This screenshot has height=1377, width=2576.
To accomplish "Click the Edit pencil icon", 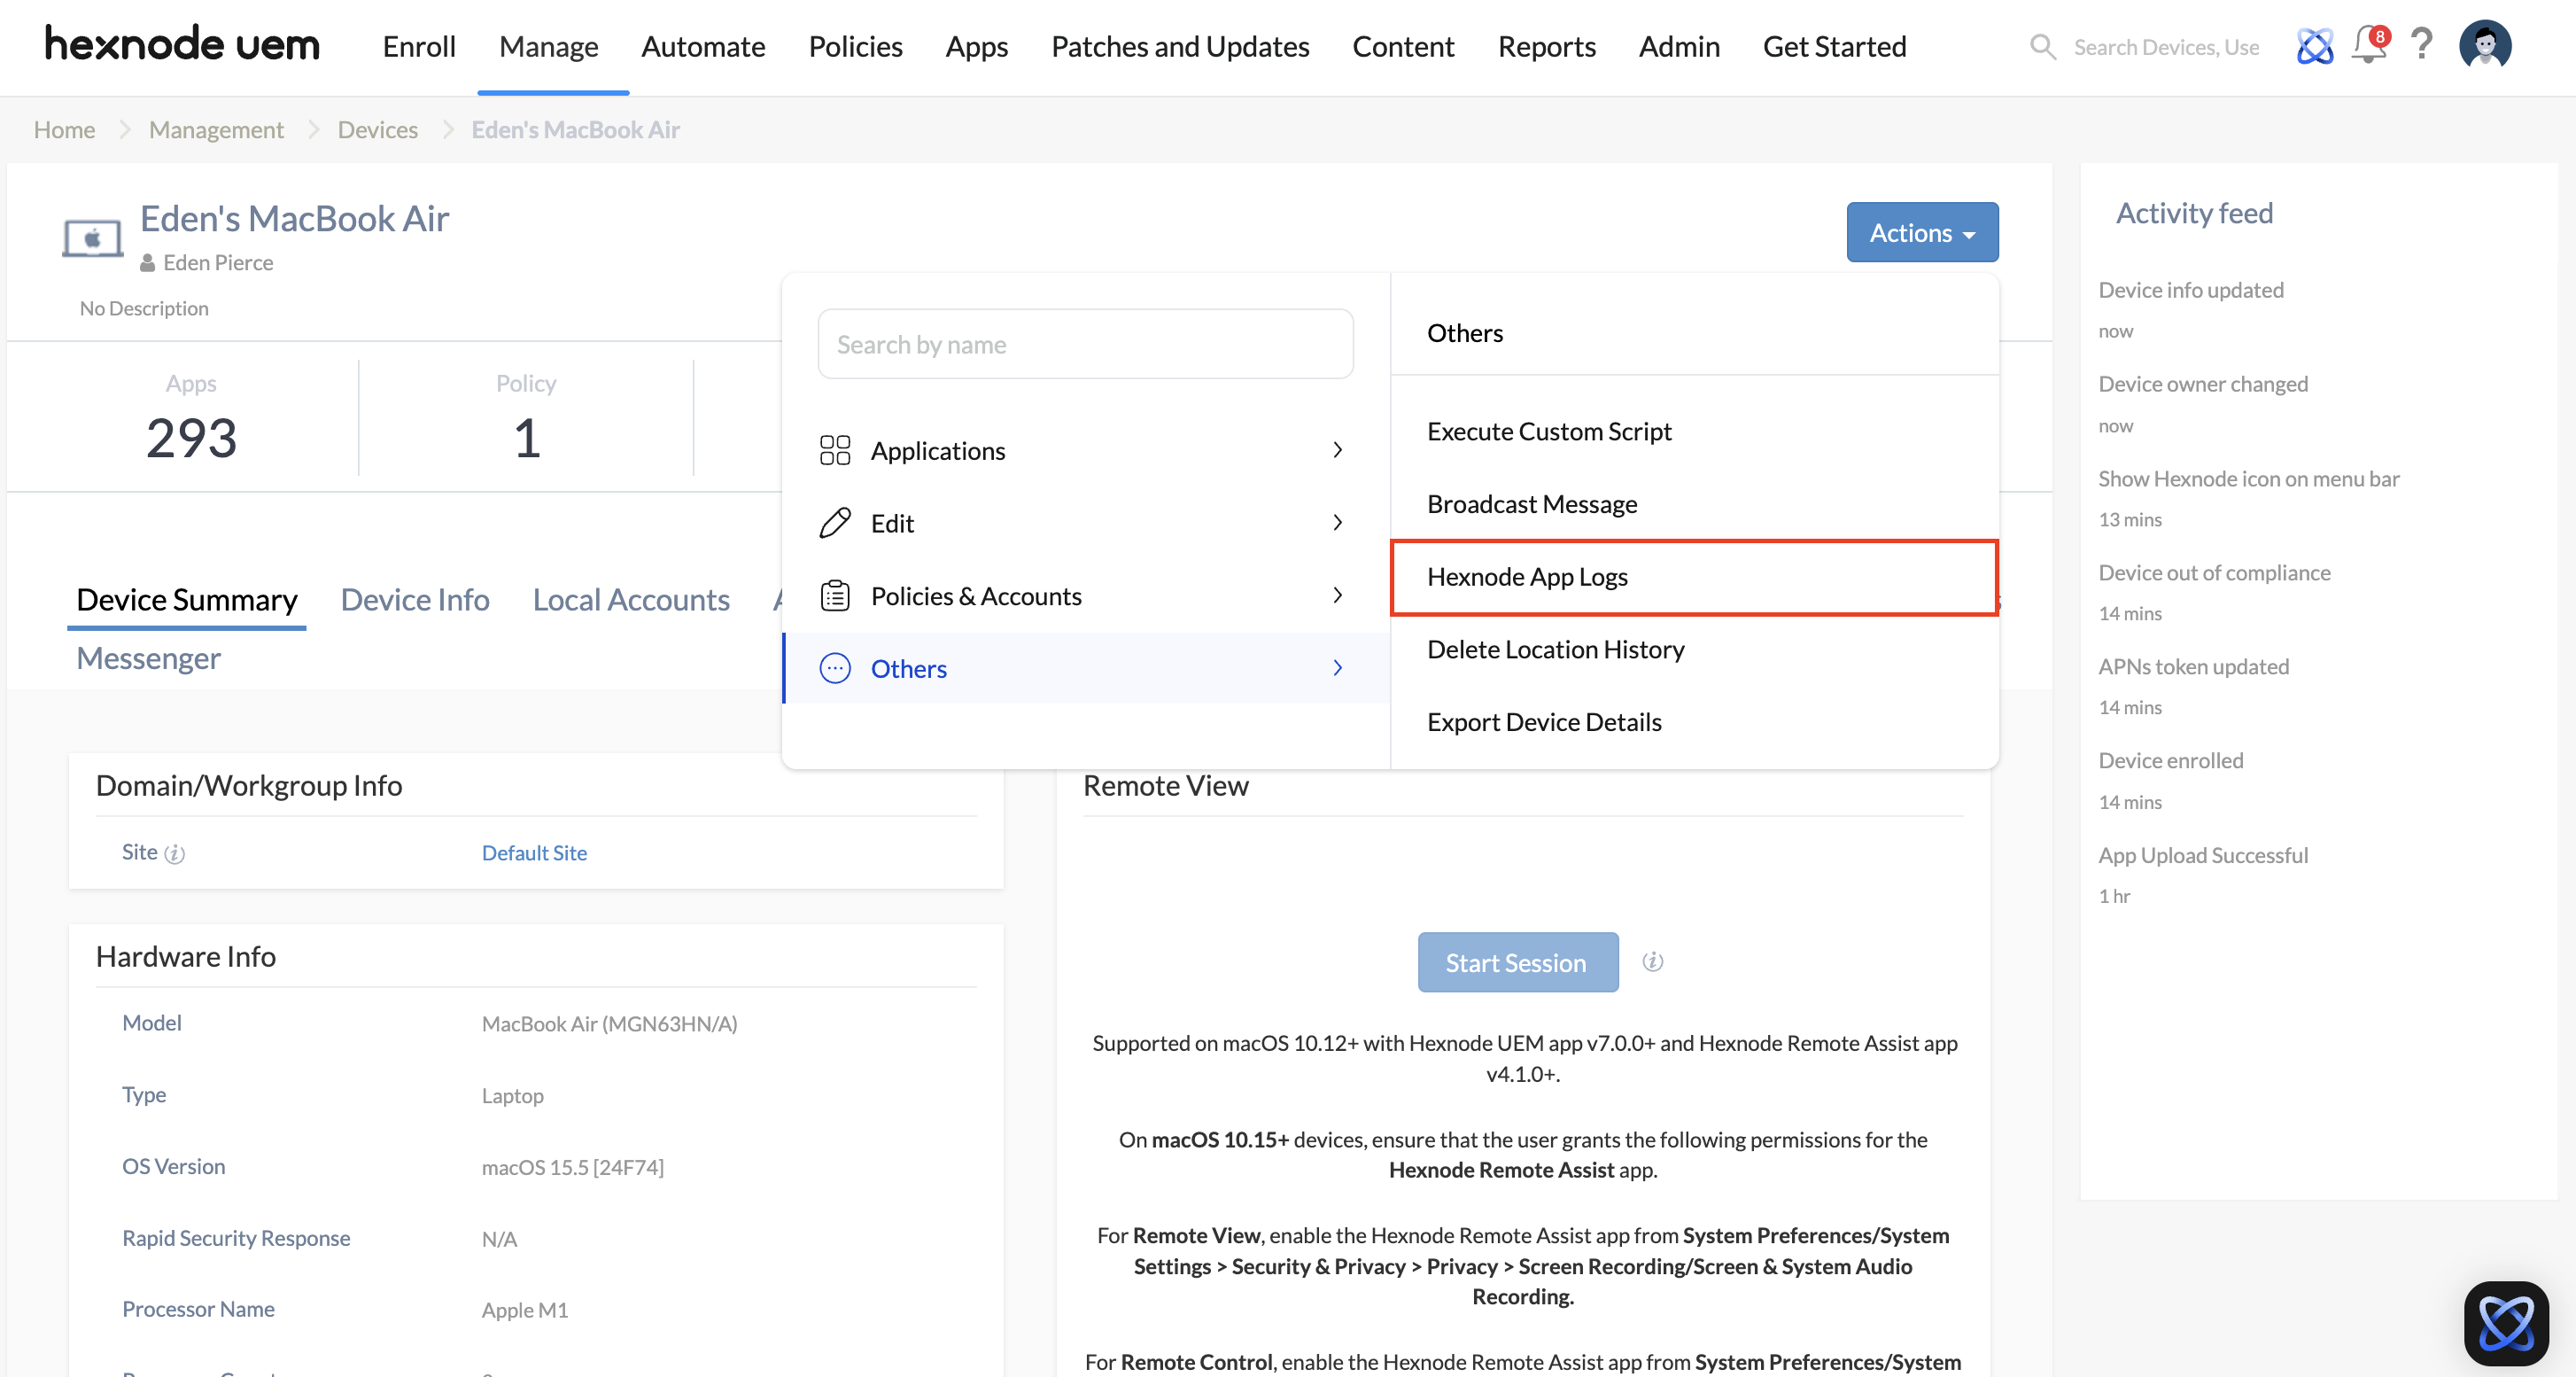I will [835, 523].
